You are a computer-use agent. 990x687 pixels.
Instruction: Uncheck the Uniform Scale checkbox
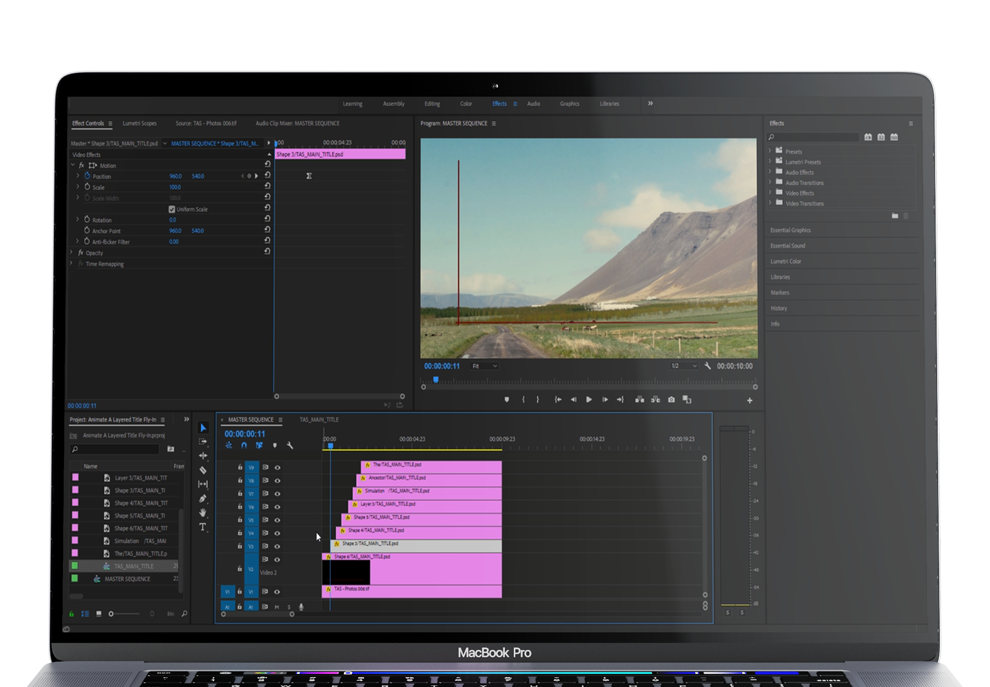(x=172, y=209)
